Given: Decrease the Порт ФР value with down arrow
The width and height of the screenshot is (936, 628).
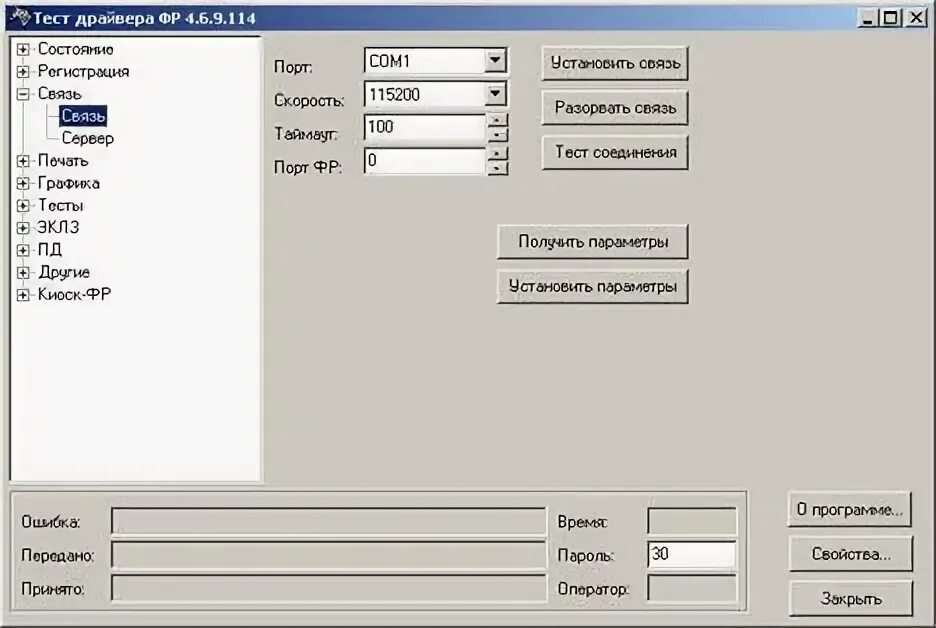Looking at the screenshot, I should click(x=497, y=168).
